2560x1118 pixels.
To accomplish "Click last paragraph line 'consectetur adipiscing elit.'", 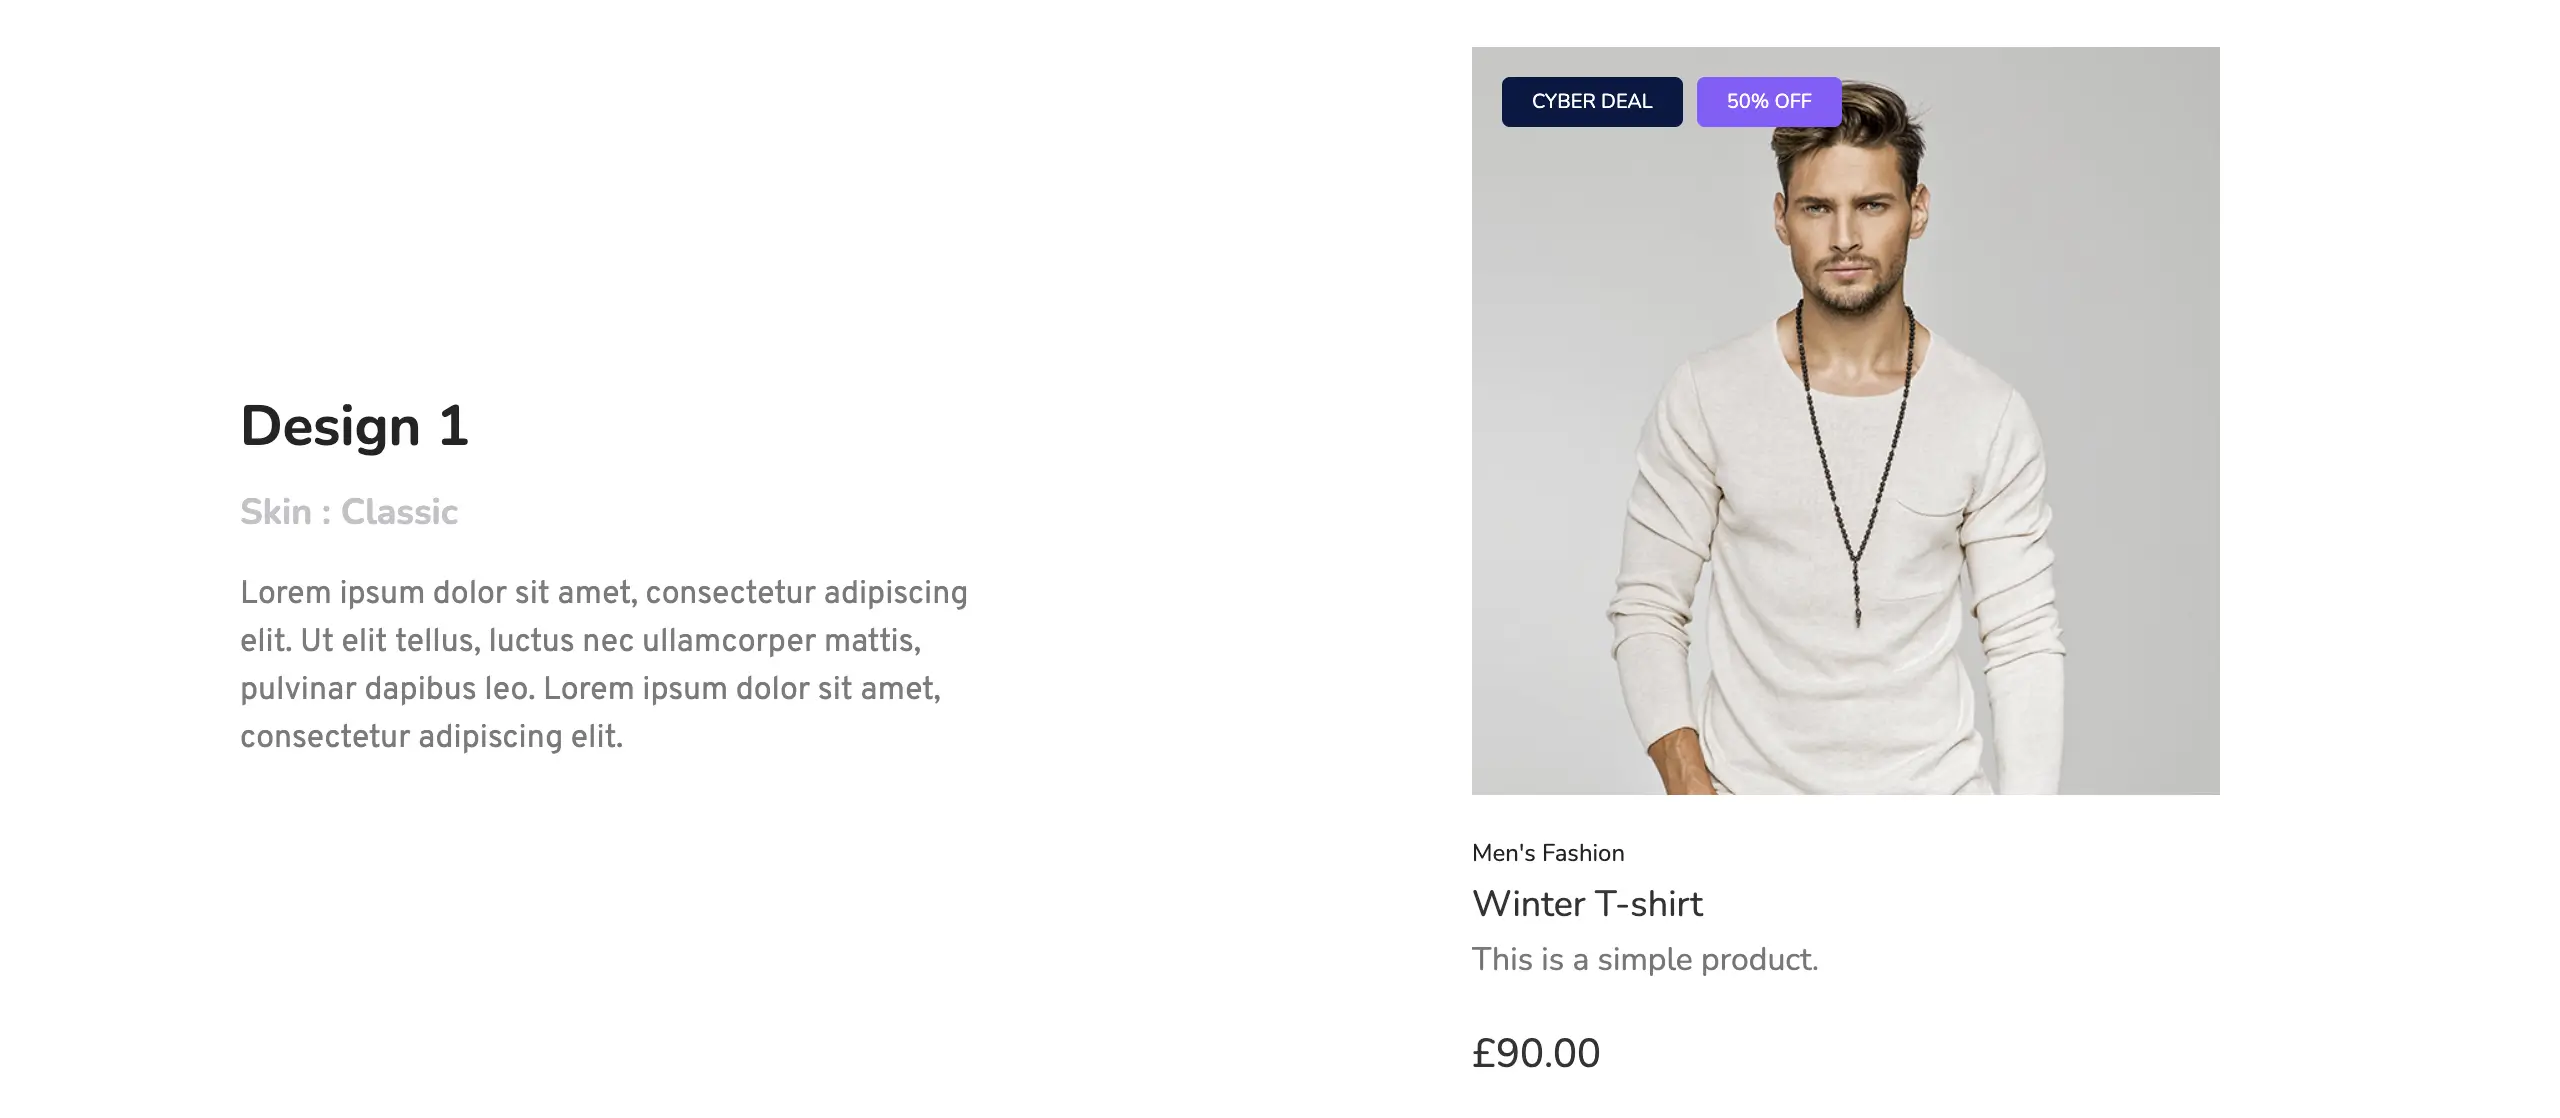I will coord(431,736).
